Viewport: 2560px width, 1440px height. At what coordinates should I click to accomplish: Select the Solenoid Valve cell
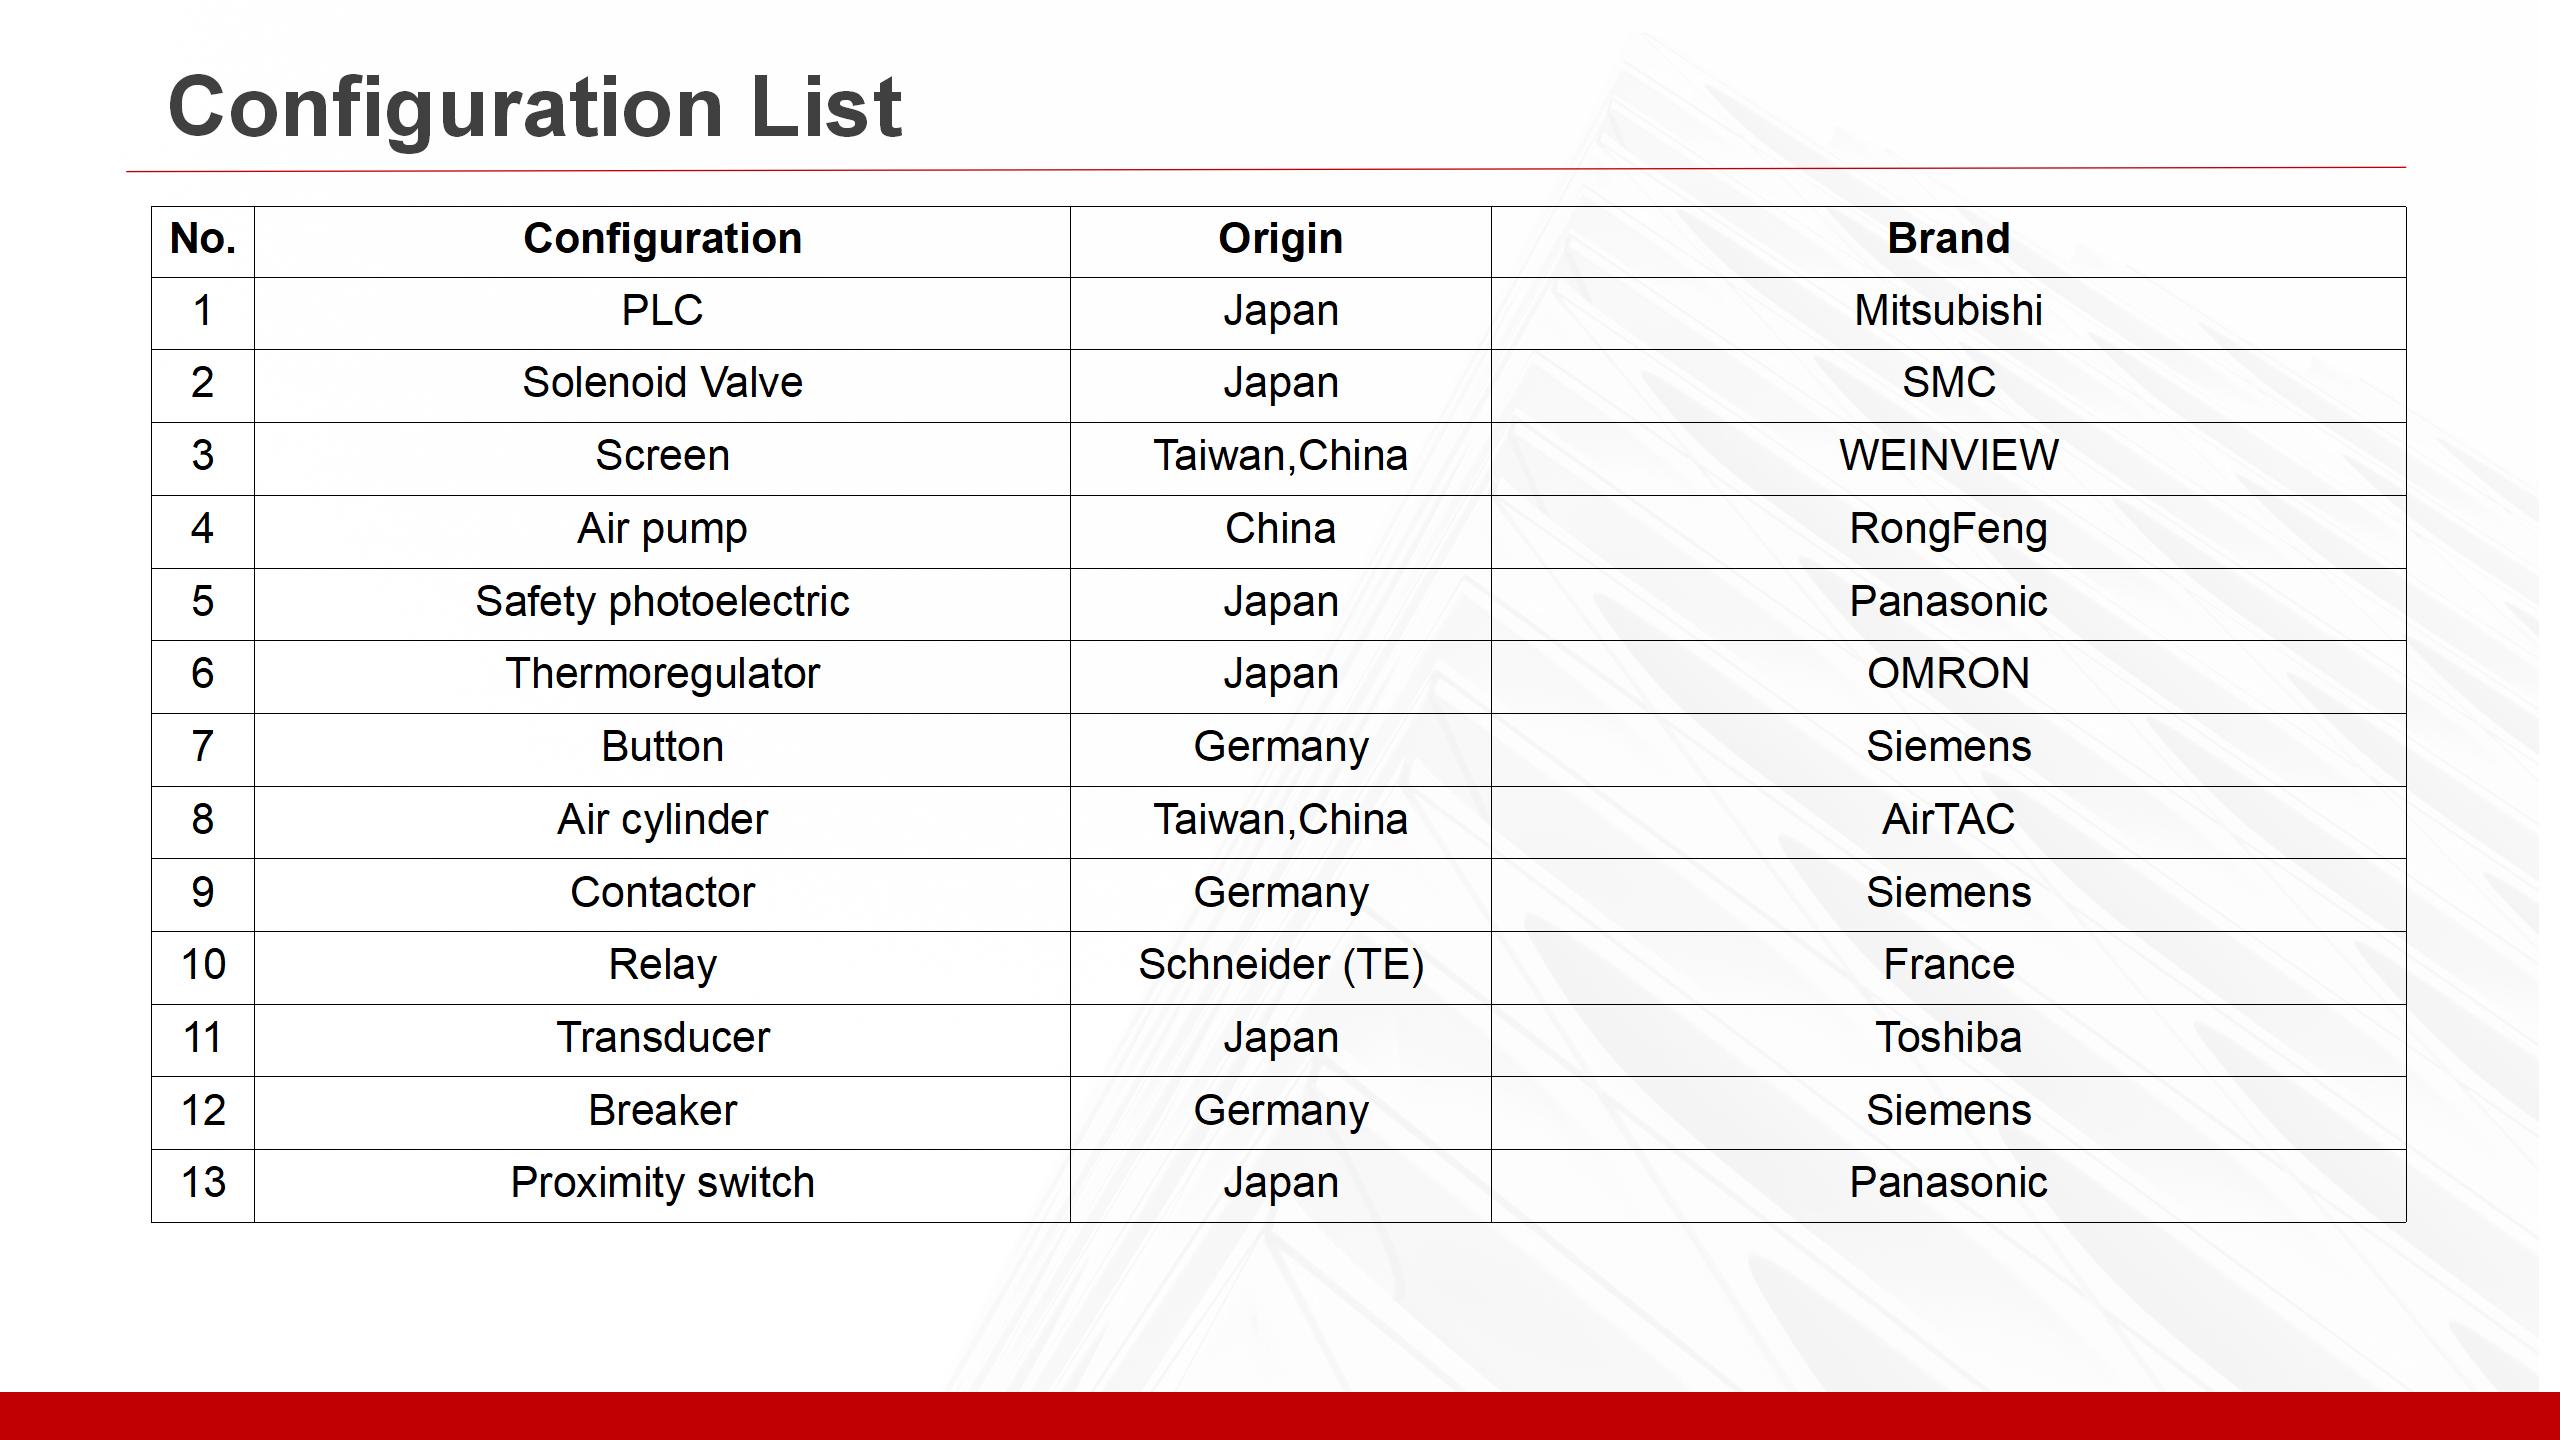pyautogui.click(x=662, y=383)
